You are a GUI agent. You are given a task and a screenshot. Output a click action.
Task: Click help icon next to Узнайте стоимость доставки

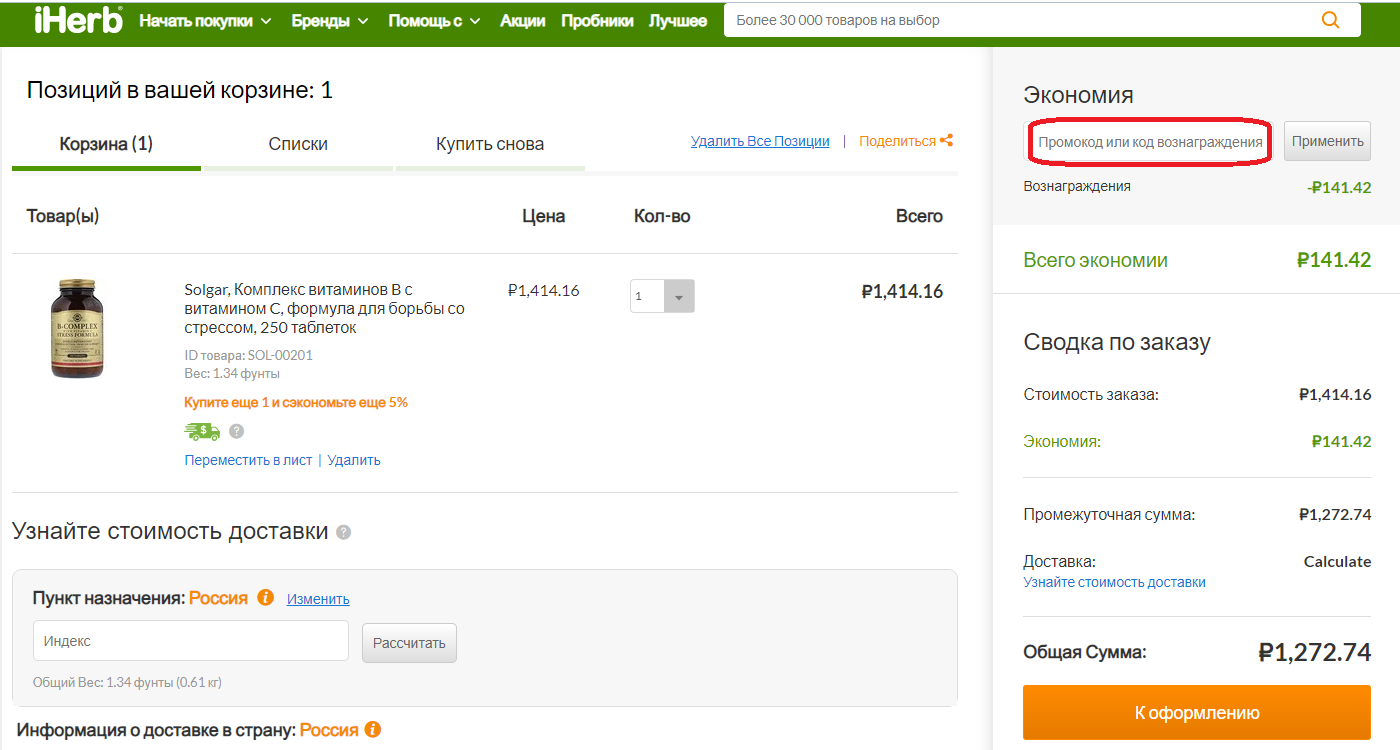click(344, 532)
